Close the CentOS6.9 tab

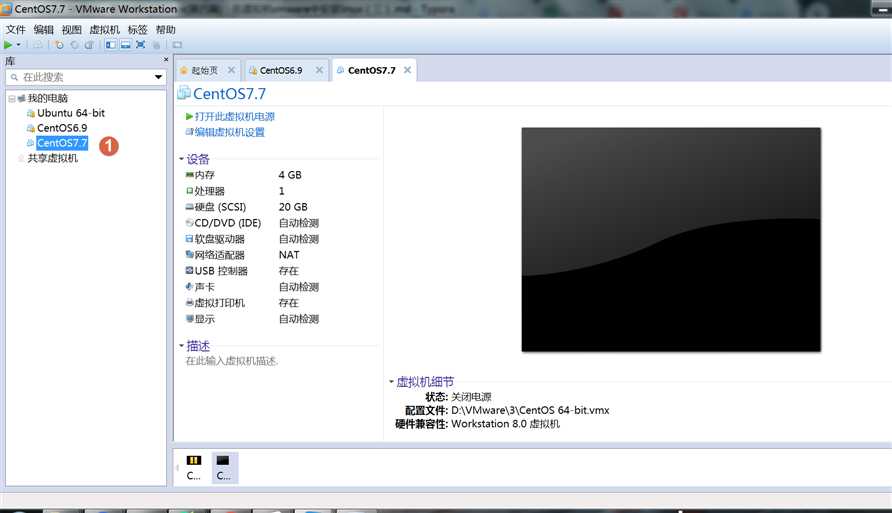click(319, 70)
